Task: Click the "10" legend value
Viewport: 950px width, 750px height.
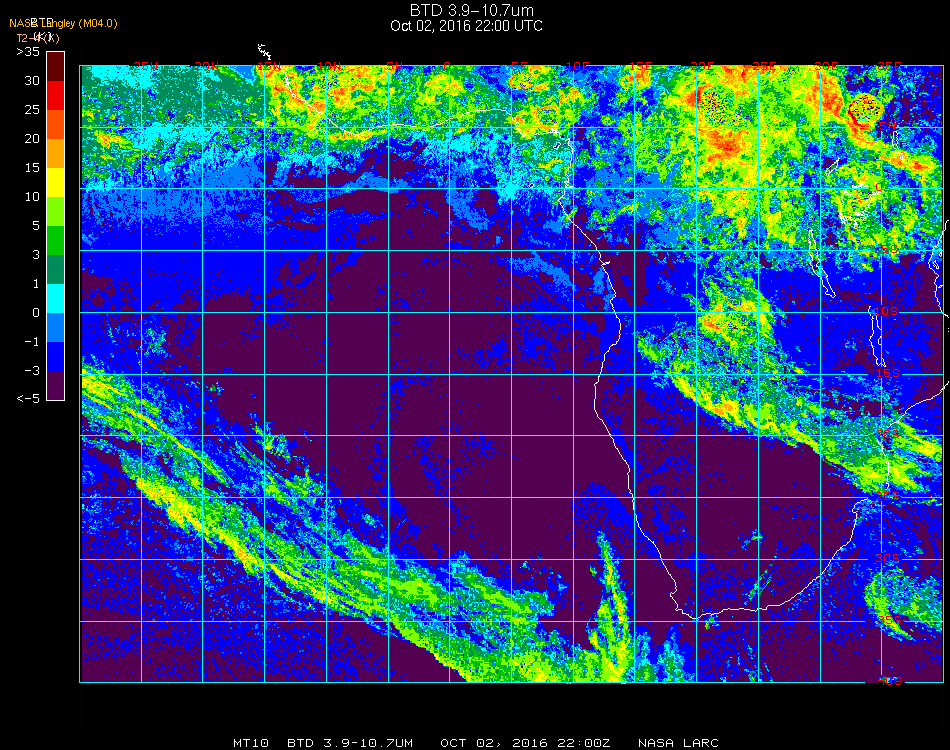Action: 32,197
